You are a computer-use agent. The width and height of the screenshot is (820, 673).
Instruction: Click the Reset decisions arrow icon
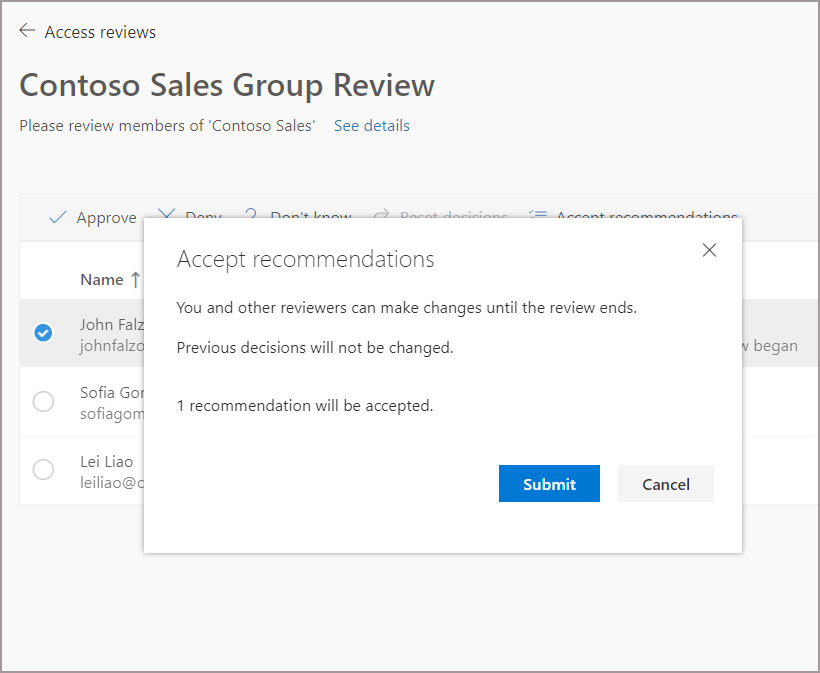381,215
